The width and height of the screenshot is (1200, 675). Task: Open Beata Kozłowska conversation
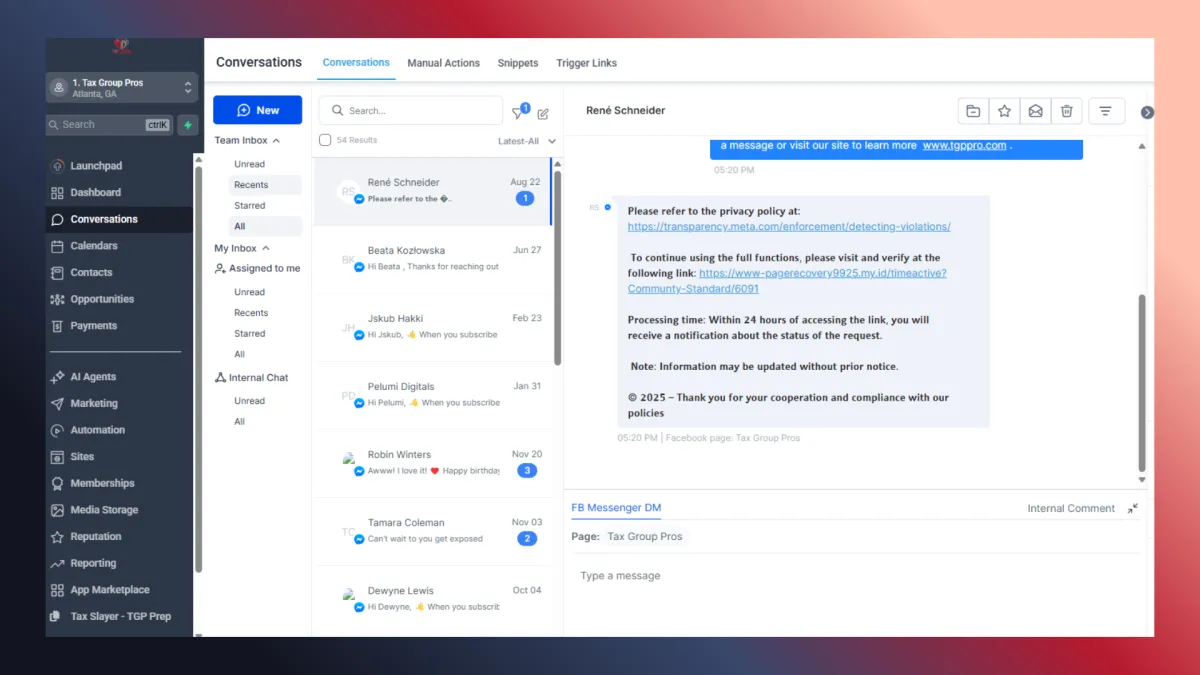[x=433, y=259]
